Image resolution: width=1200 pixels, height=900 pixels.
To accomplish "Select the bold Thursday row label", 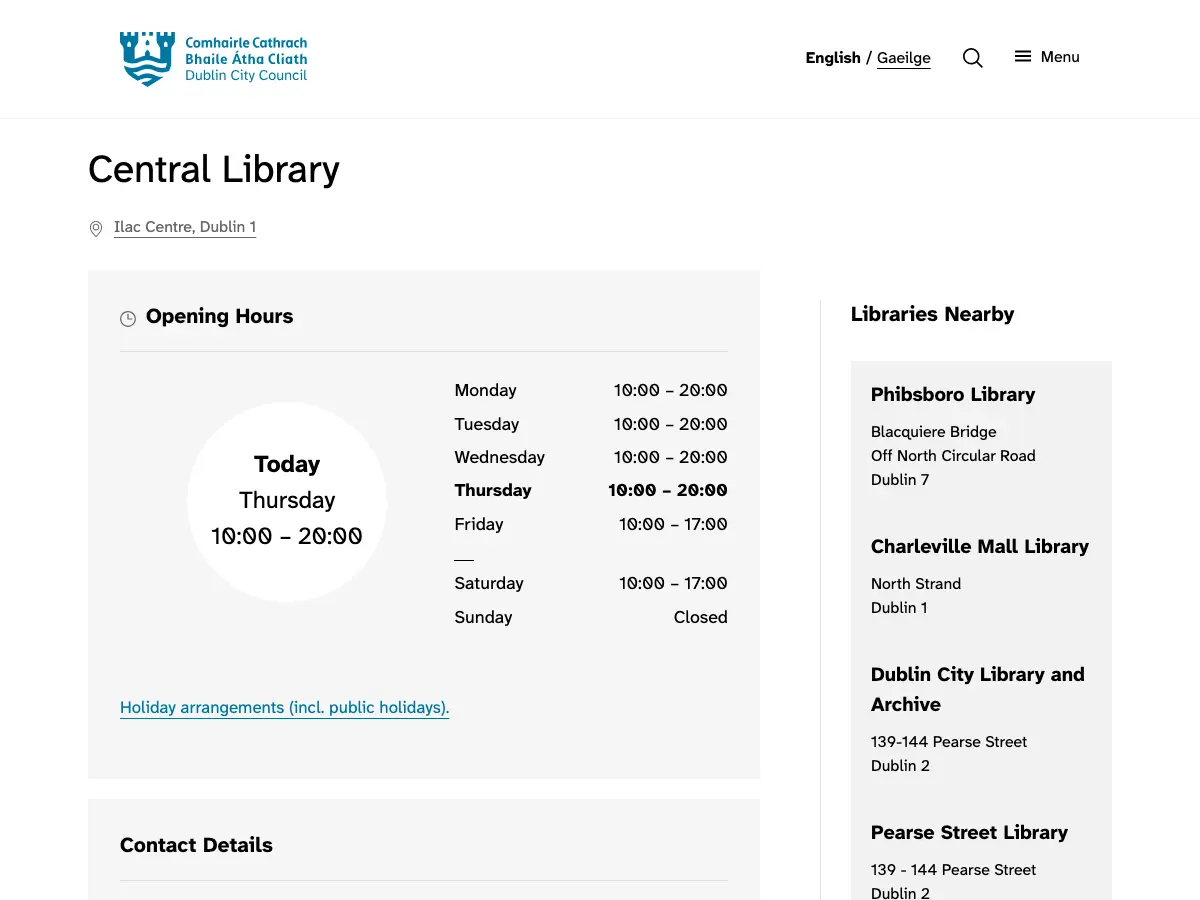I will point(493,490).
